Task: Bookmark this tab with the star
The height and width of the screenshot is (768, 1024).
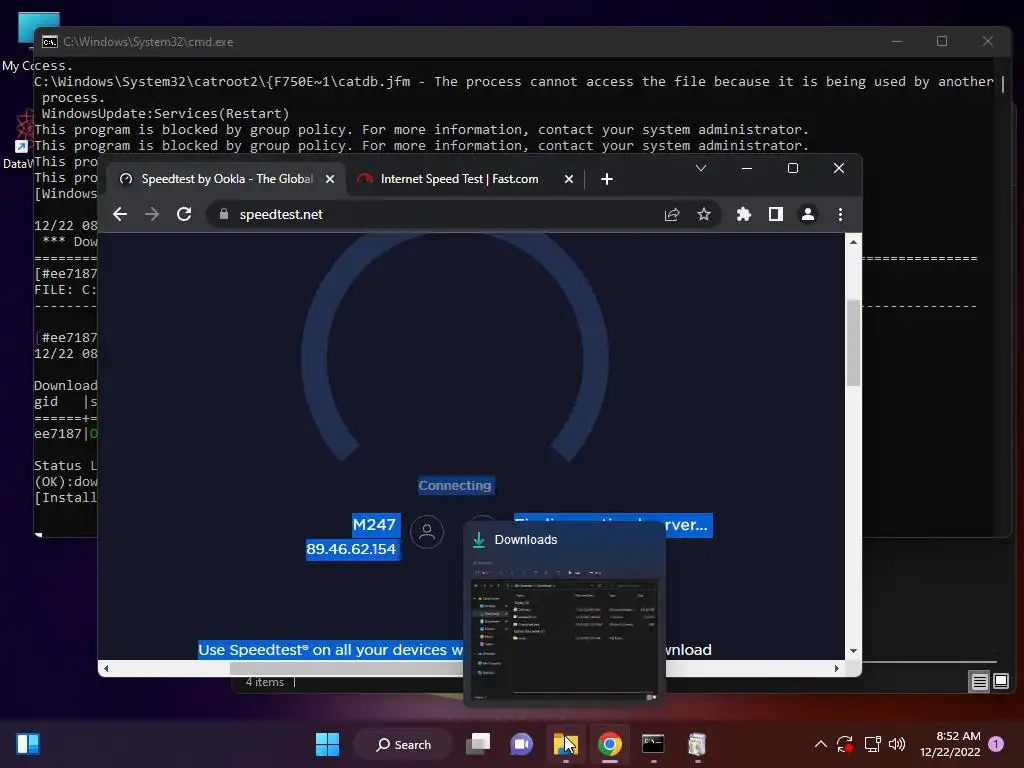Action: (x=704, y=214)
